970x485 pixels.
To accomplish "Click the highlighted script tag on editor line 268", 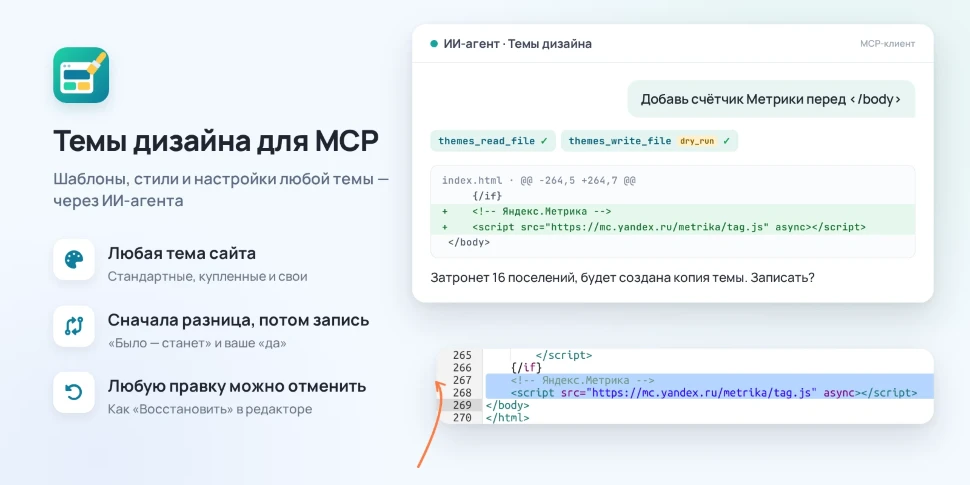I will coord(714,393).
